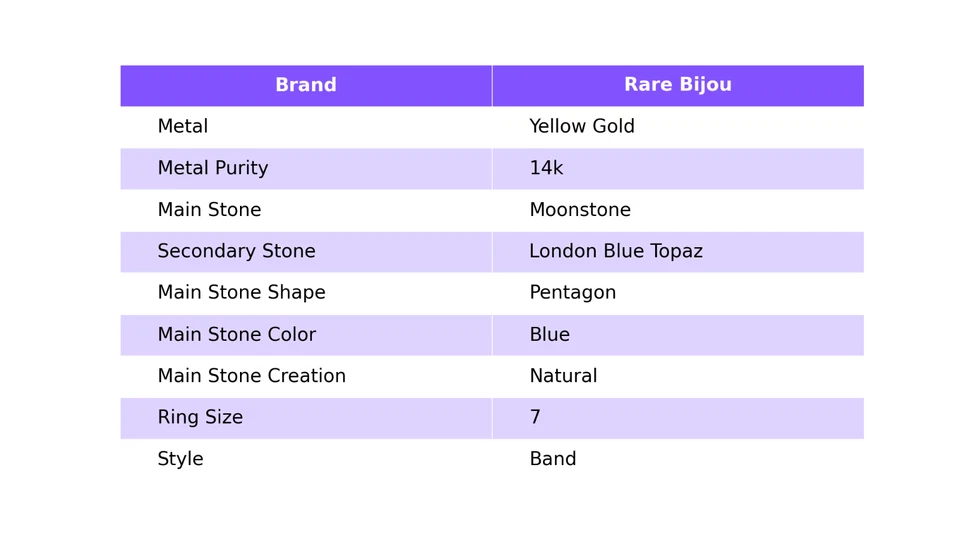
Task: Click the Main Stone Color label
Action: (x=237, y=334)
